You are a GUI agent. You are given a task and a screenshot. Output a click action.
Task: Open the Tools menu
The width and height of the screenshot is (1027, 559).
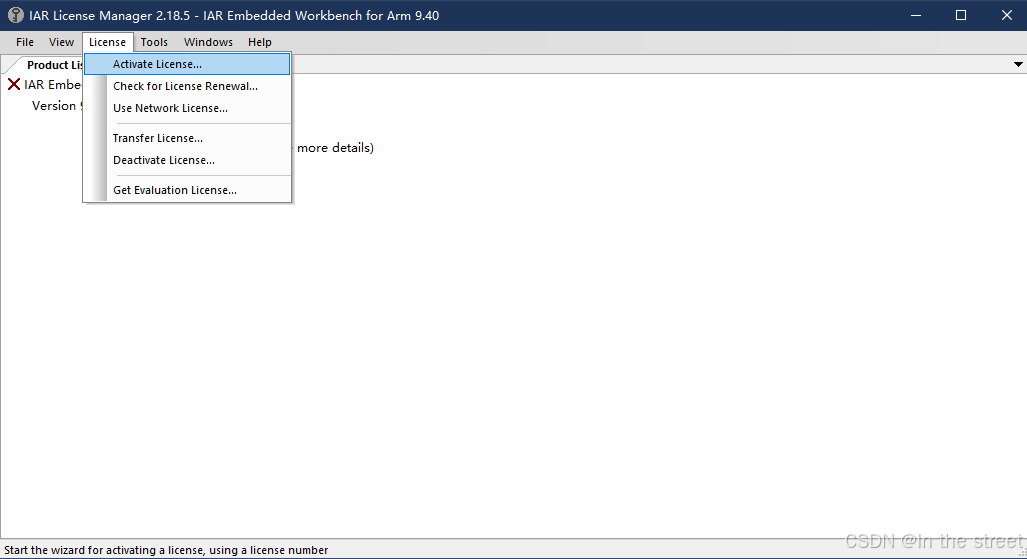point(154,42)
